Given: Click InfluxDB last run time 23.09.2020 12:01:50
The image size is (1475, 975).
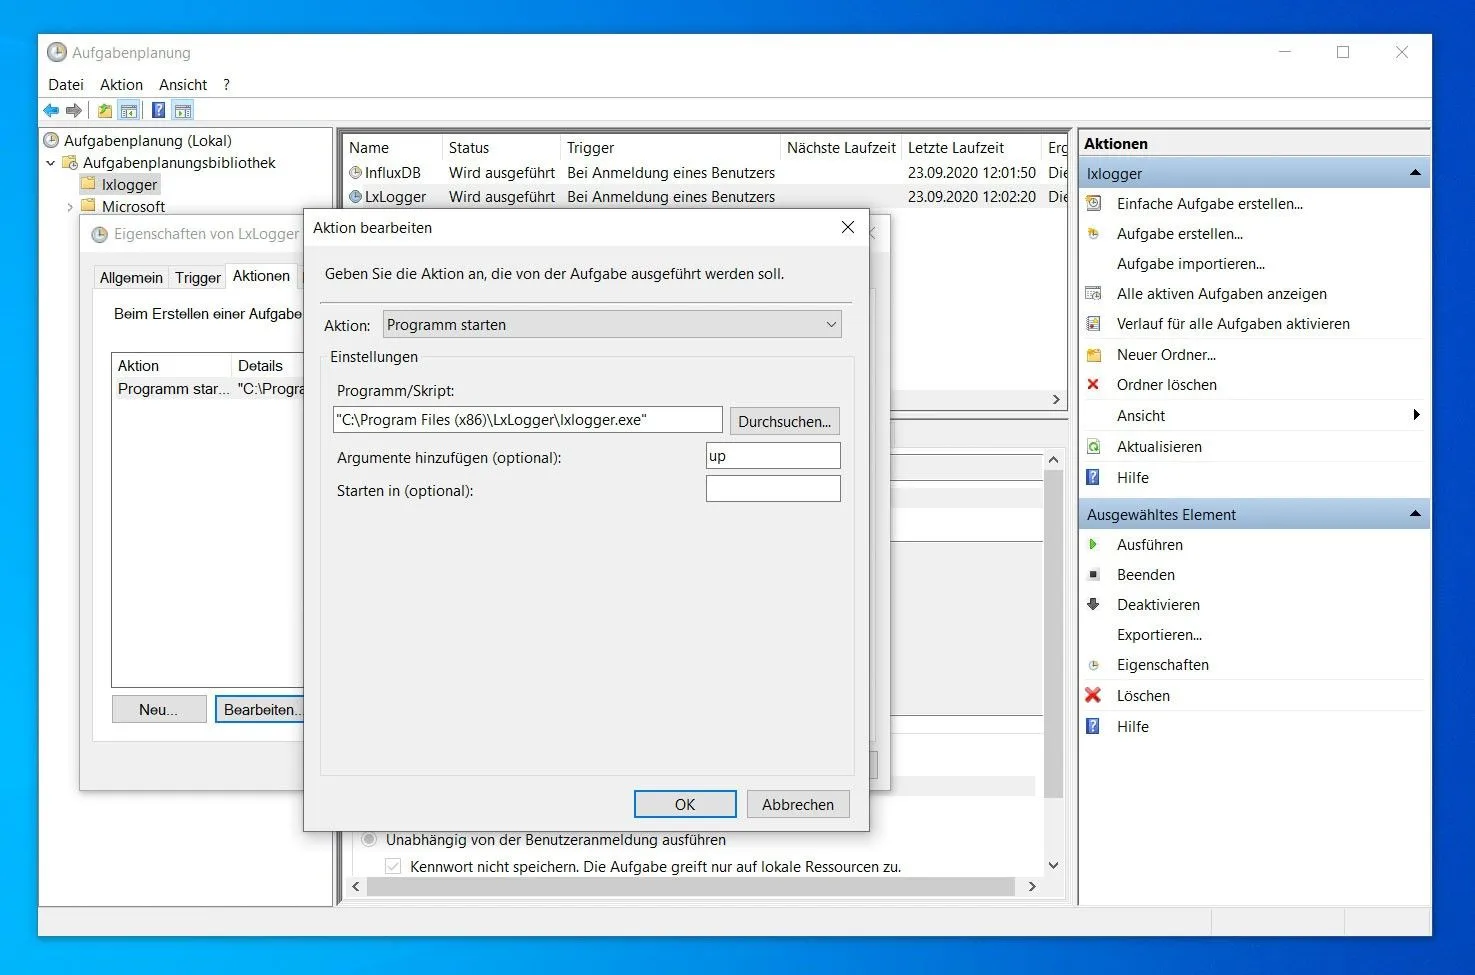Looking at the screenshot, I should coord(971,172).
